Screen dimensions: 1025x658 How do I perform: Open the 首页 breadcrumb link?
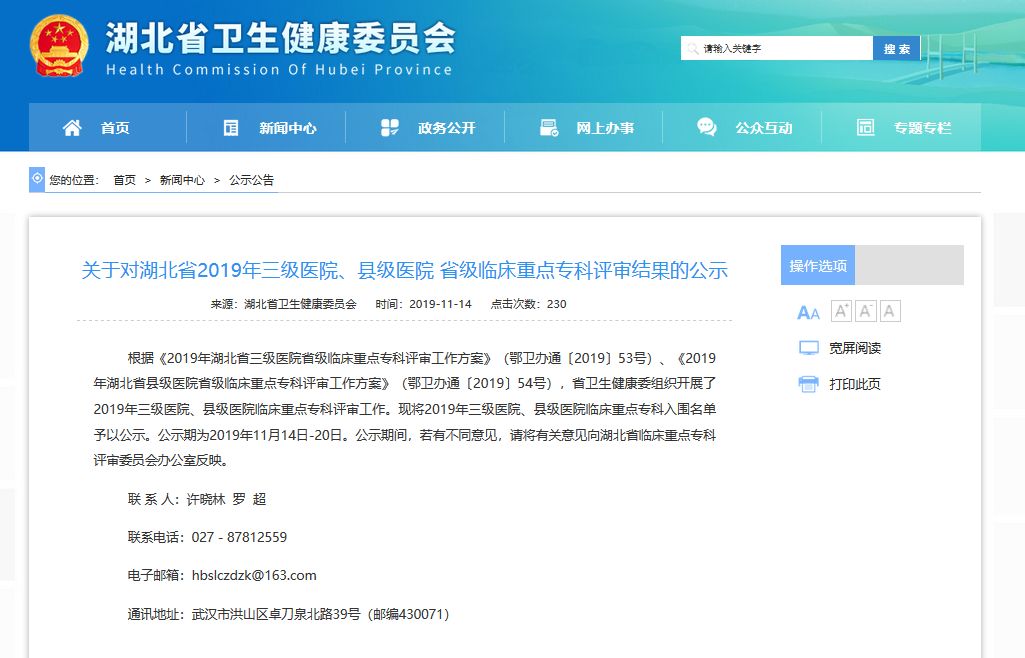[x=122, y=179]
